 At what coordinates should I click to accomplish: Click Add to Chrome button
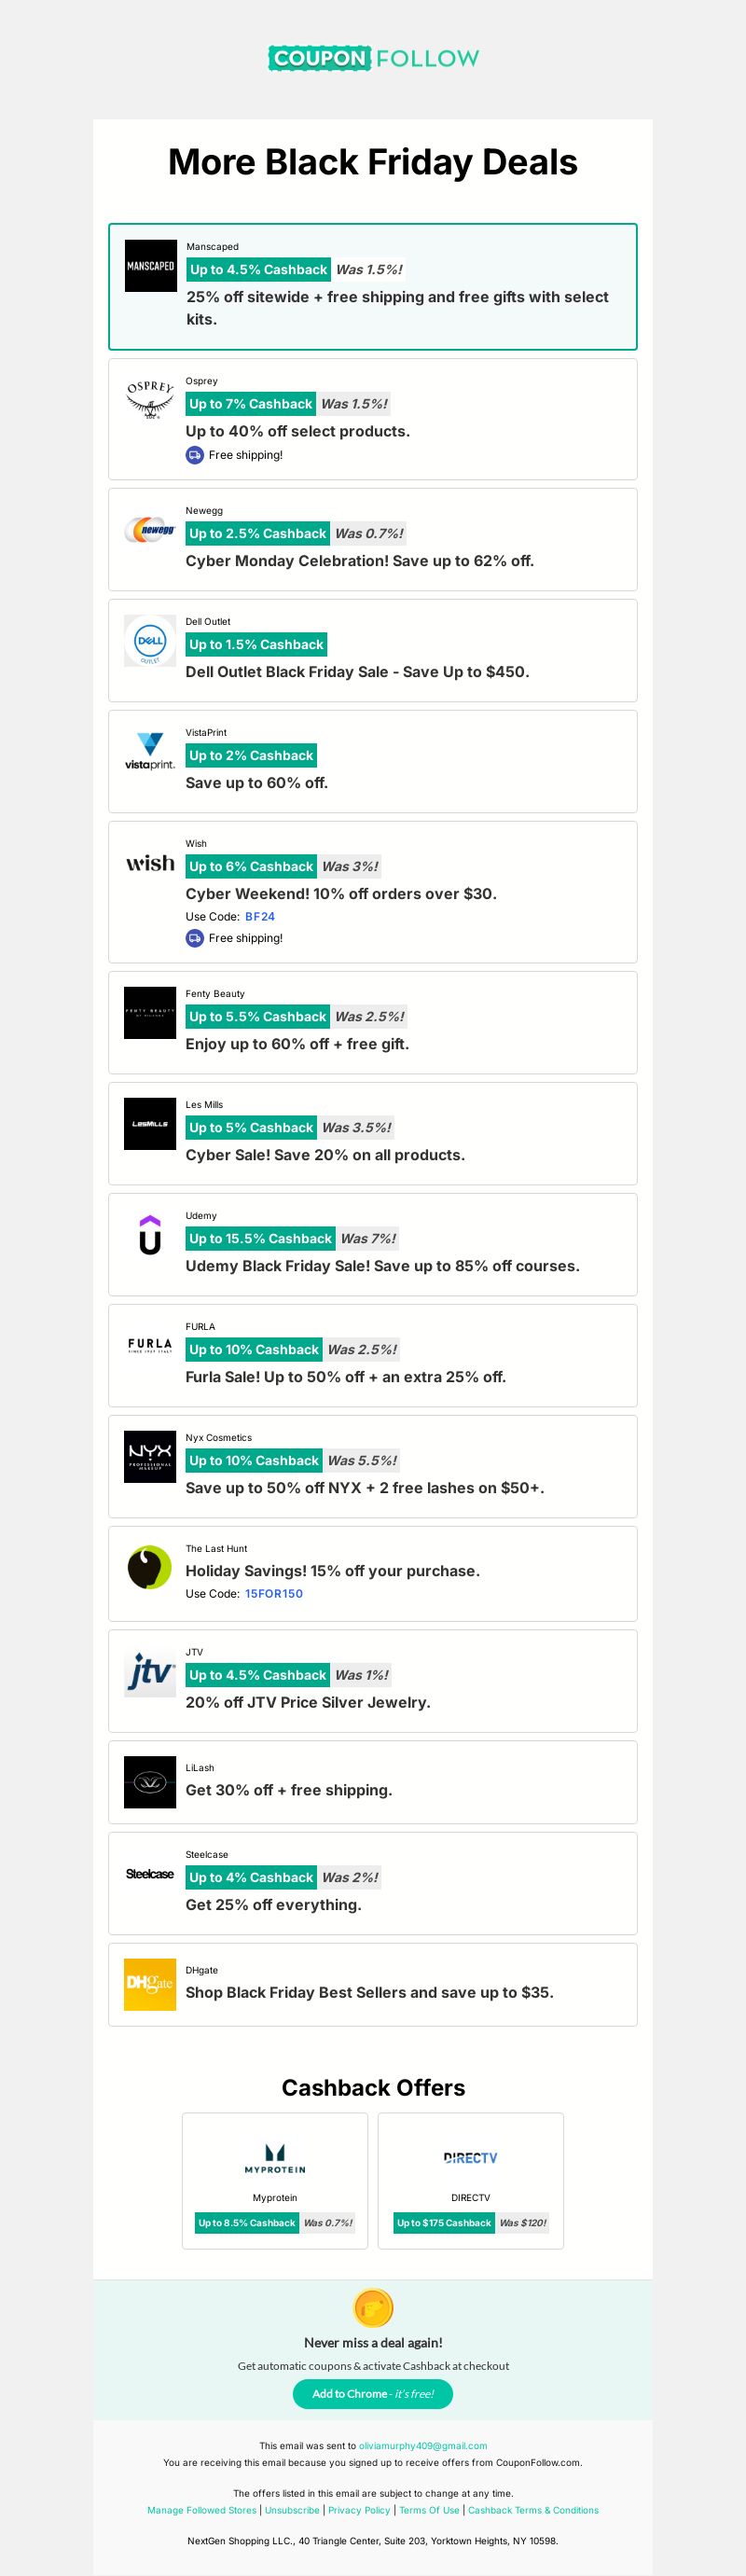click(373, 2394)
